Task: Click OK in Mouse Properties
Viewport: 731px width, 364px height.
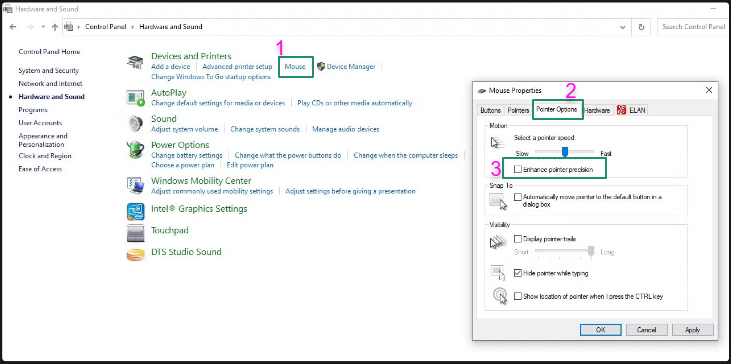Action: (600, 330)
